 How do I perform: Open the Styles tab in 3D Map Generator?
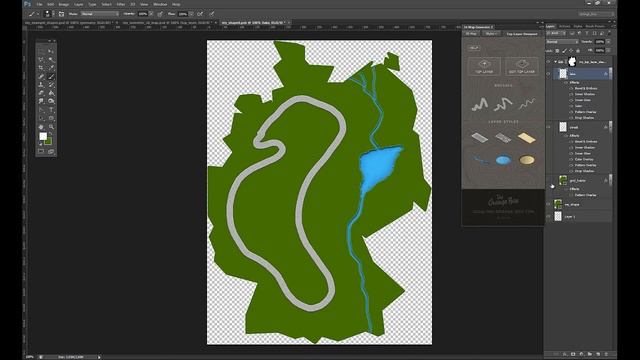click(x=491, y=34)
